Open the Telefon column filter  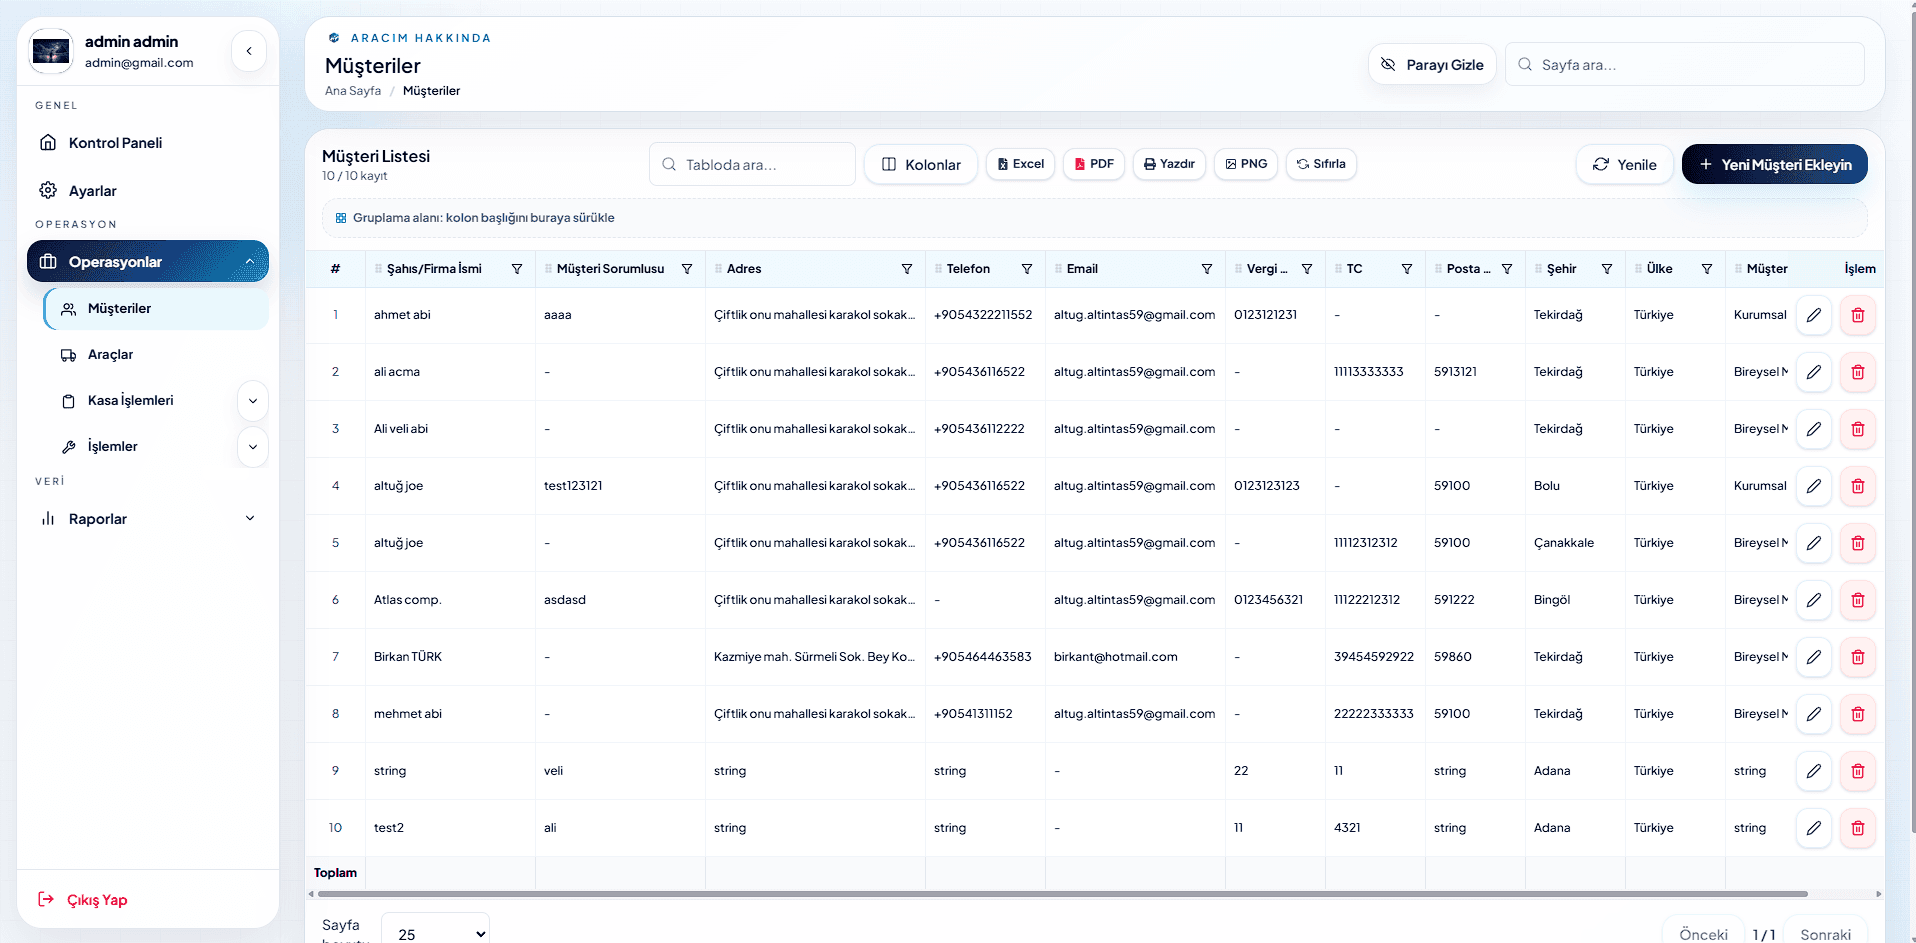coord(1026,269)
